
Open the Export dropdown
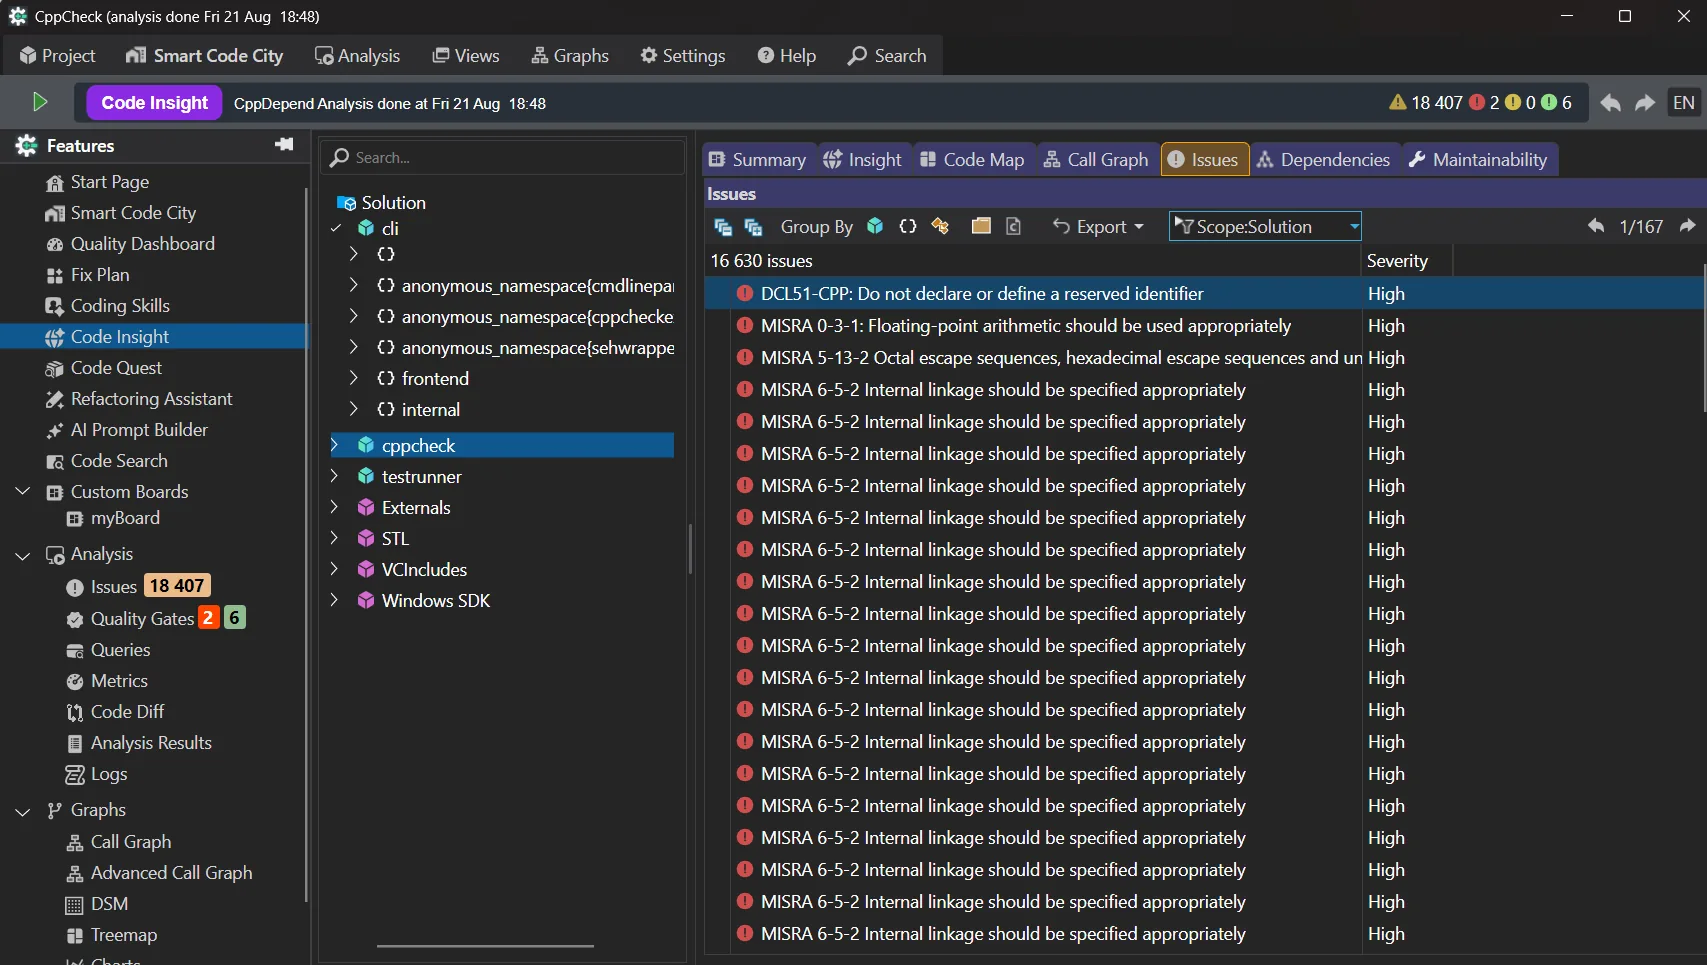(x=1098, y=227)
